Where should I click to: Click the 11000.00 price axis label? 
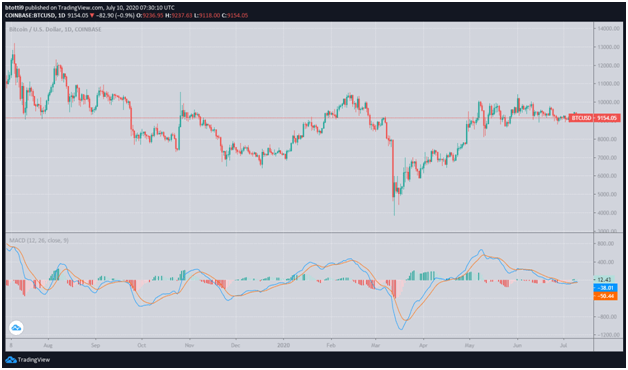click(x=607, y=84)
